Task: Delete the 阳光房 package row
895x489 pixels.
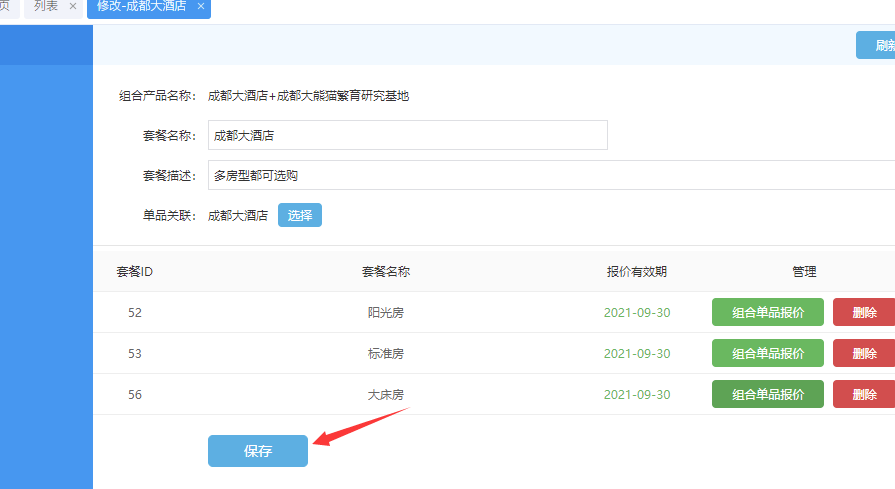Action: [x=863, y=312]
